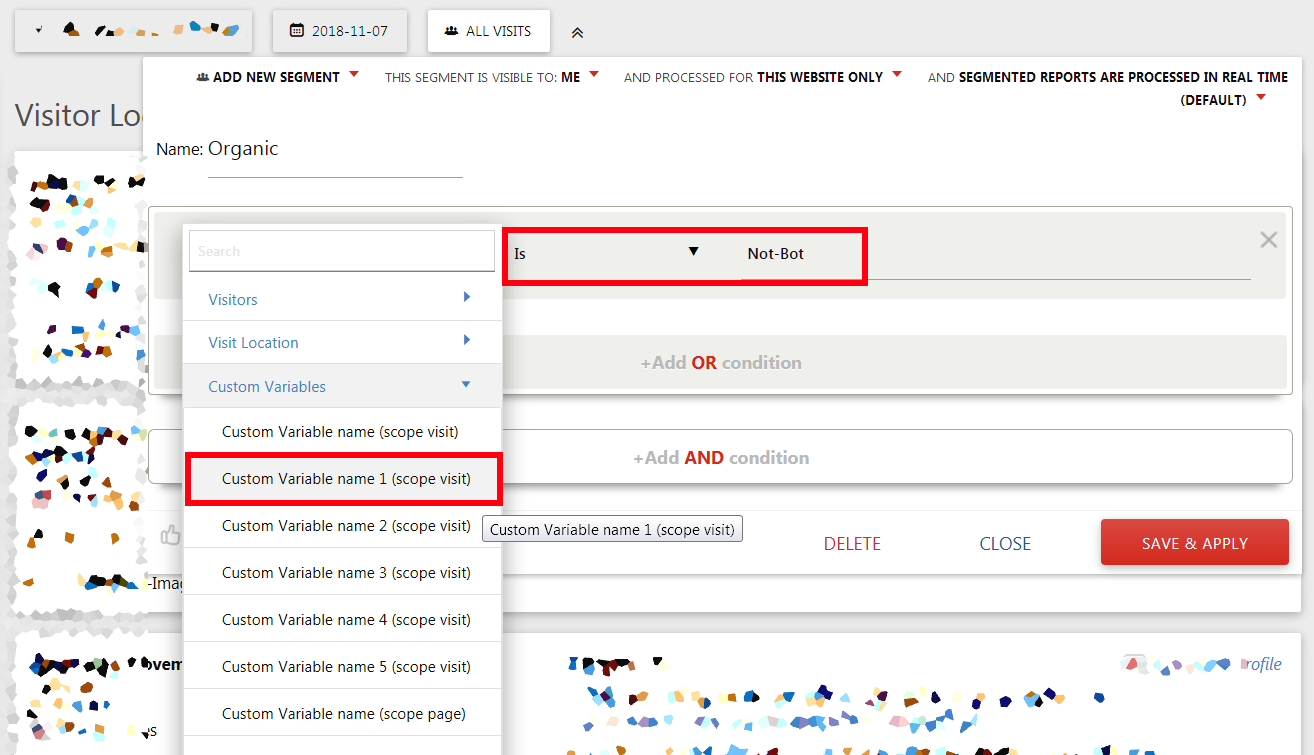Open Add New Segment dropdown
Viewport: 1314px width, 755px height.
[x=277, y=77]
